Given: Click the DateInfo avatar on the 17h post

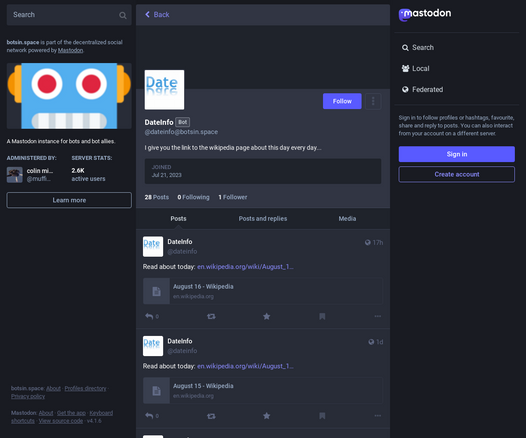Looking at the screenshot, I should coord(153,247).
